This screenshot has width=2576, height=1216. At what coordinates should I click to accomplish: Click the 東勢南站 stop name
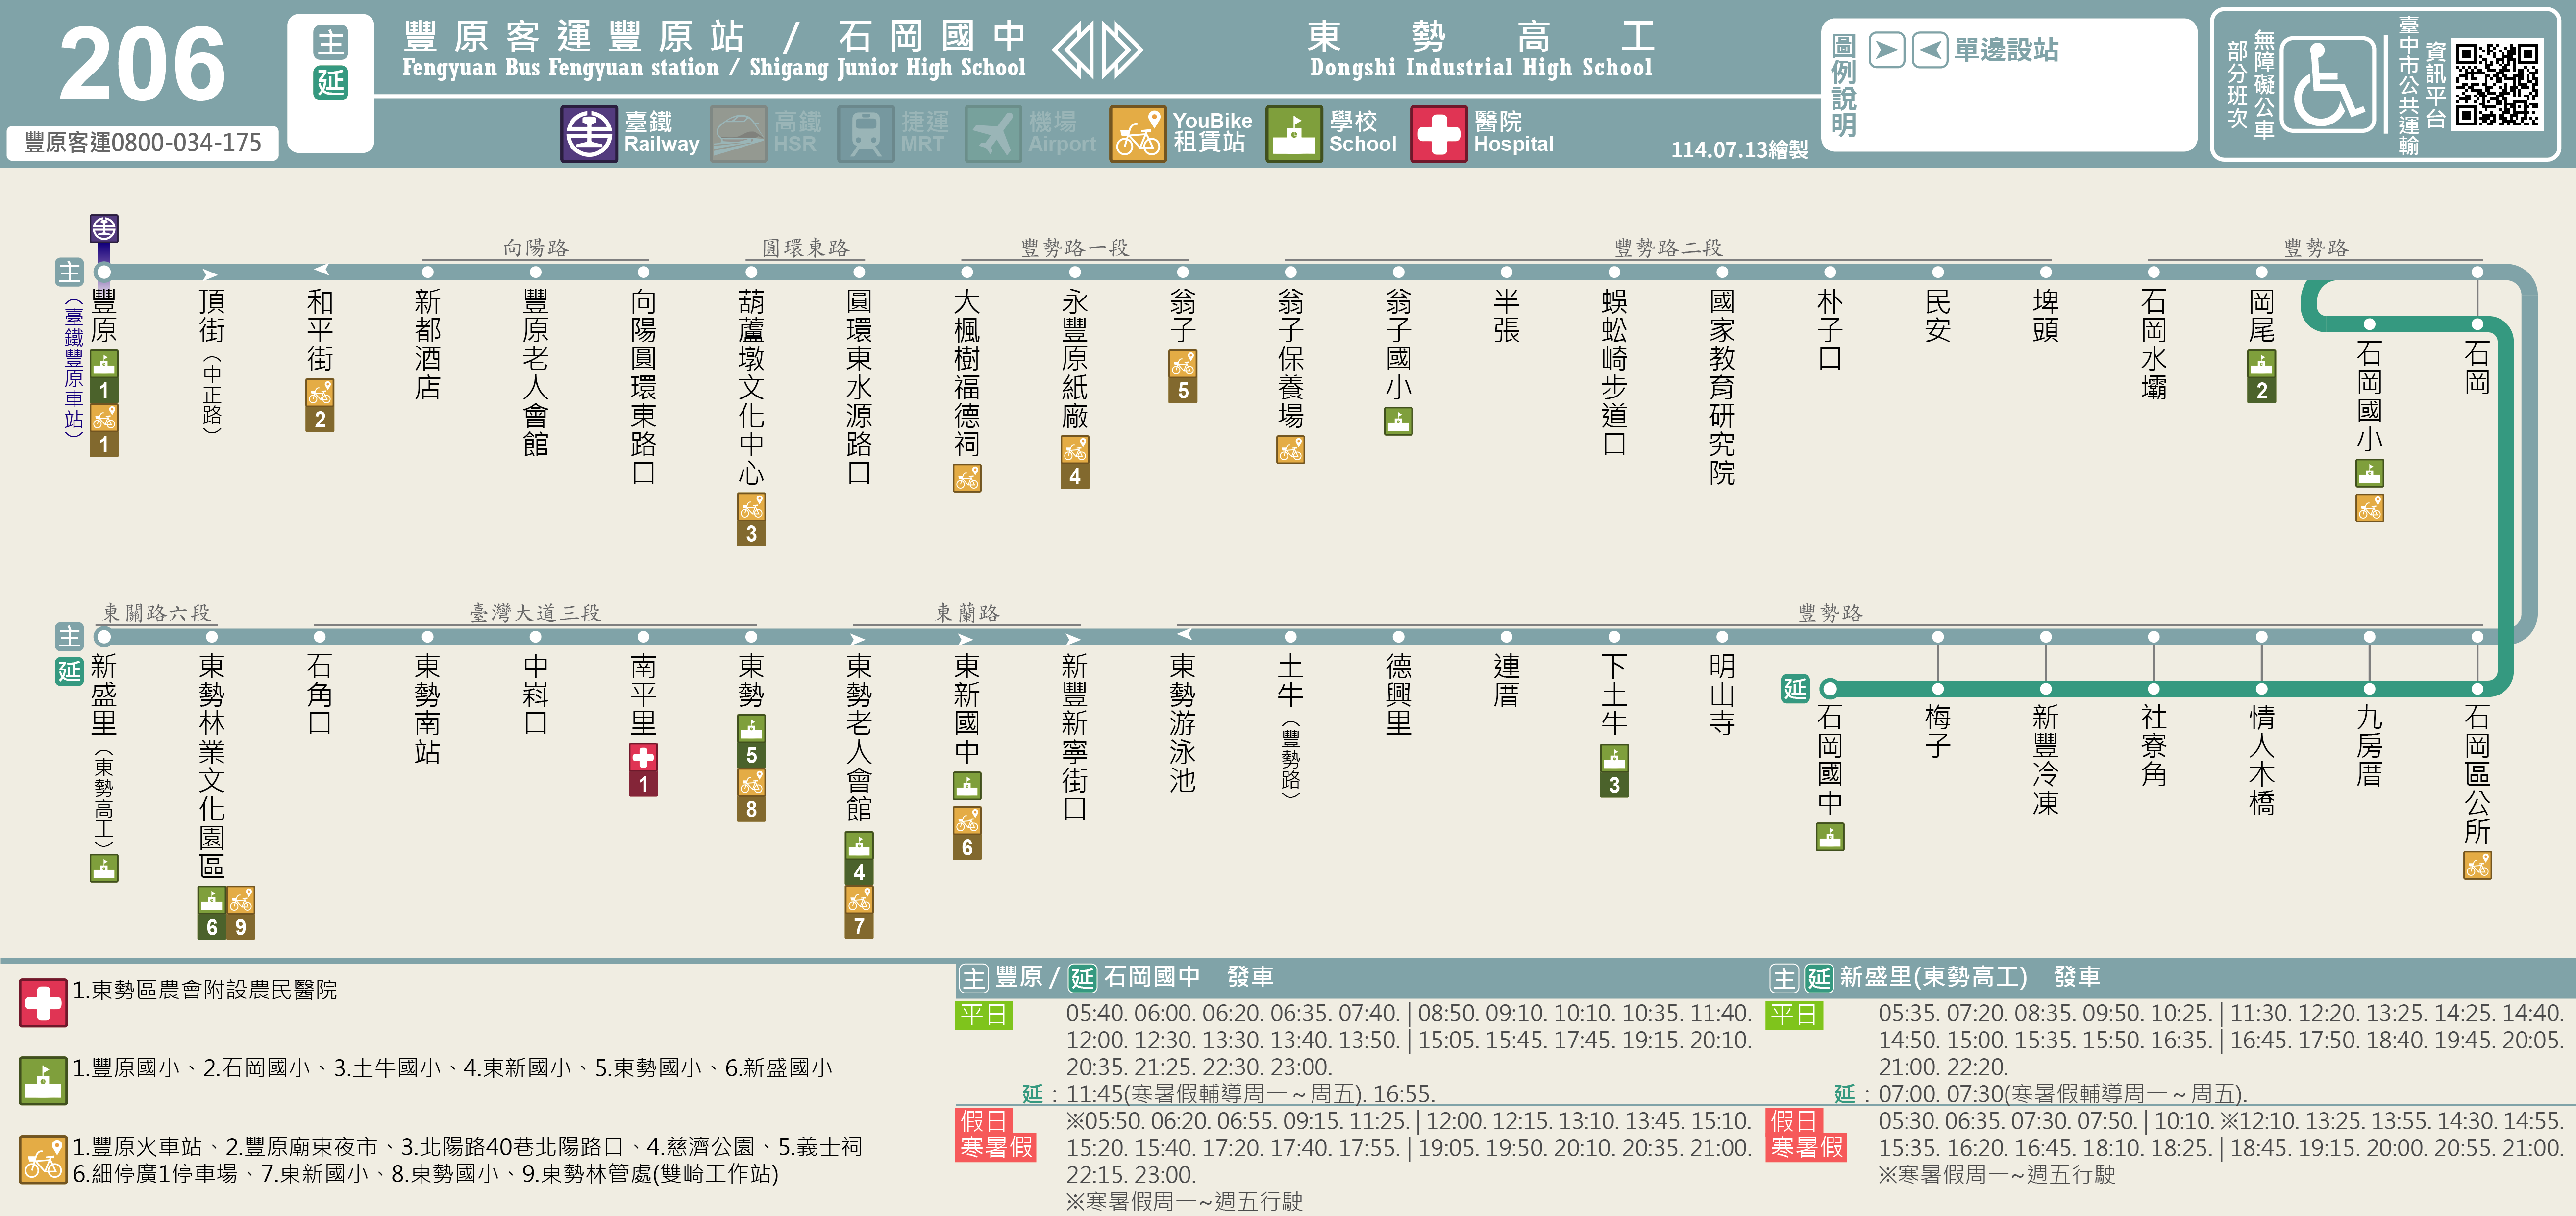[x=427, y=709]
